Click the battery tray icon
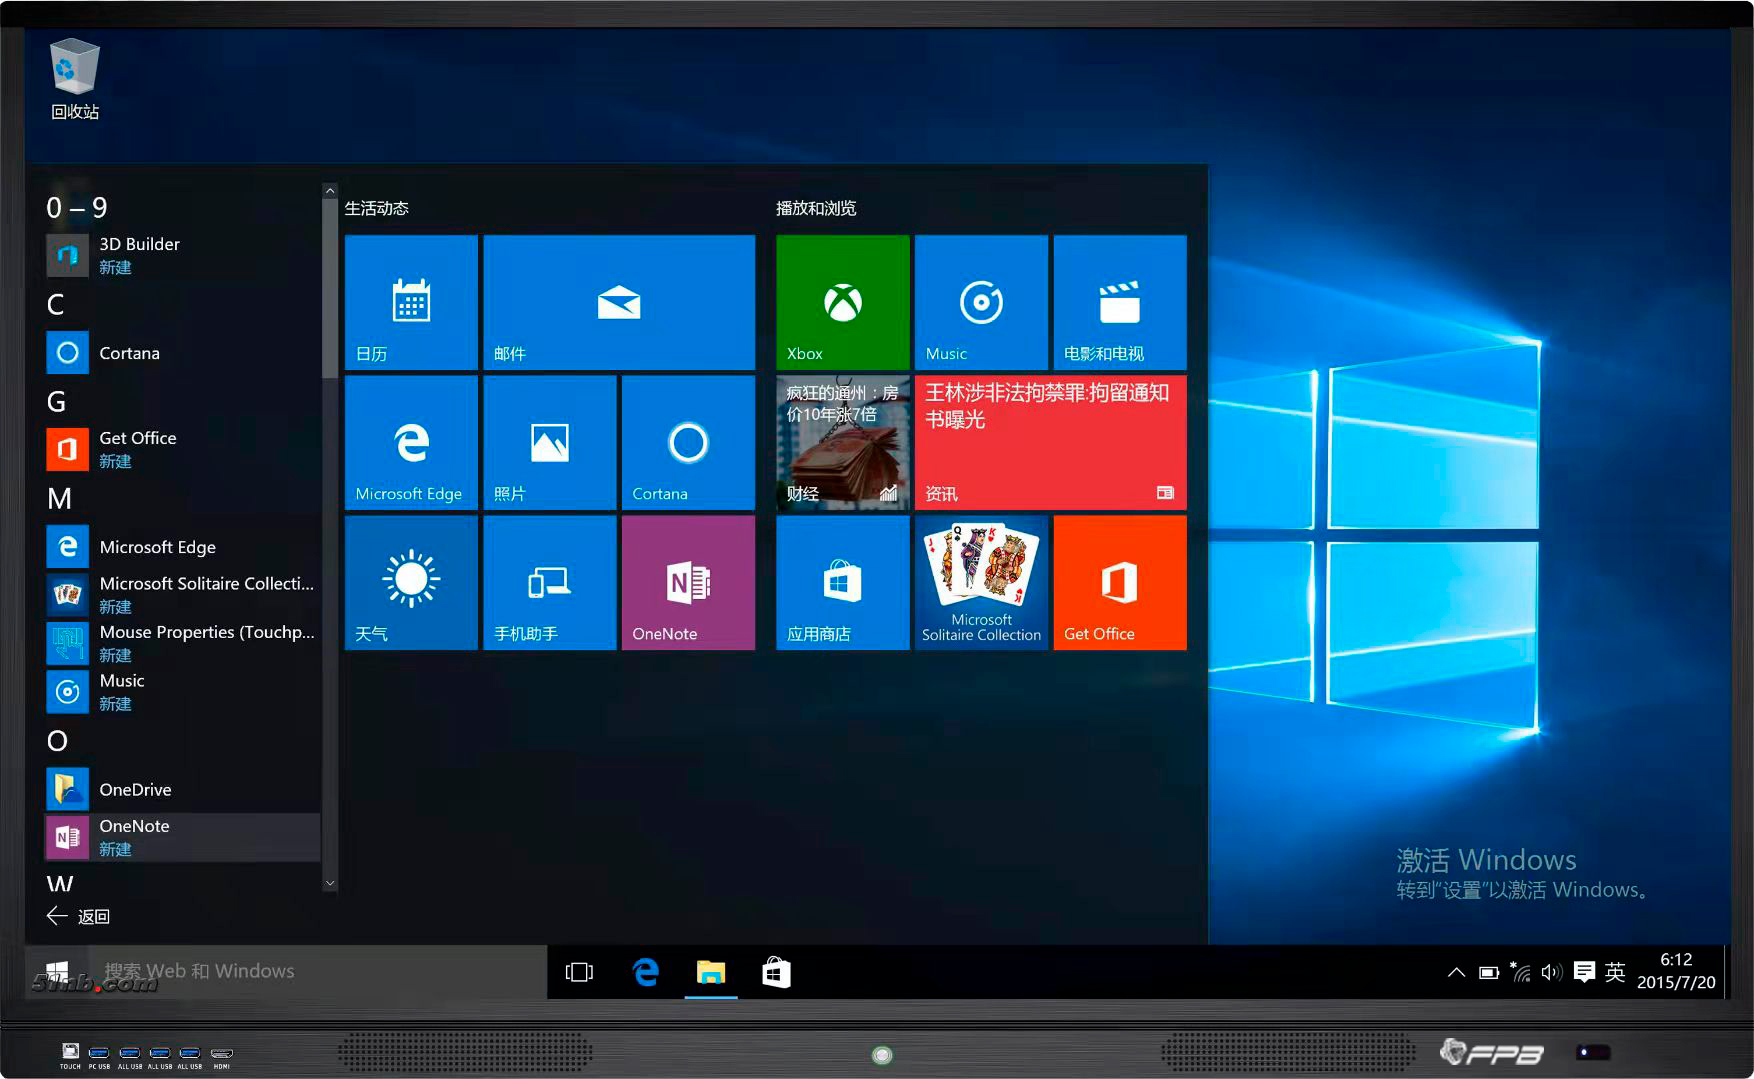The width and height of the screenshot is (1754, 1079). point(1489,972)
